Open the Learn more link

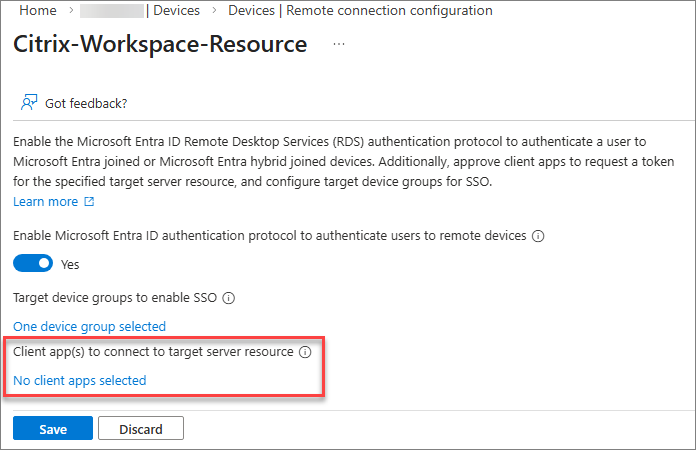point(45,202)
